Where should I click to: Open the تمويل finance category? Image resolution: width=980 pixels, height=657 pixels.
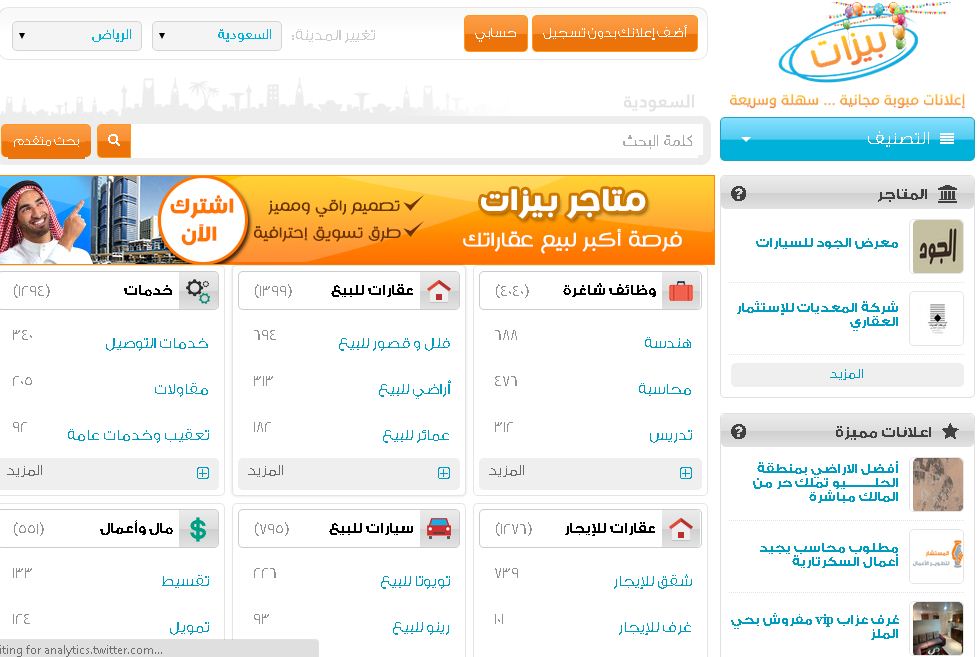189,628
